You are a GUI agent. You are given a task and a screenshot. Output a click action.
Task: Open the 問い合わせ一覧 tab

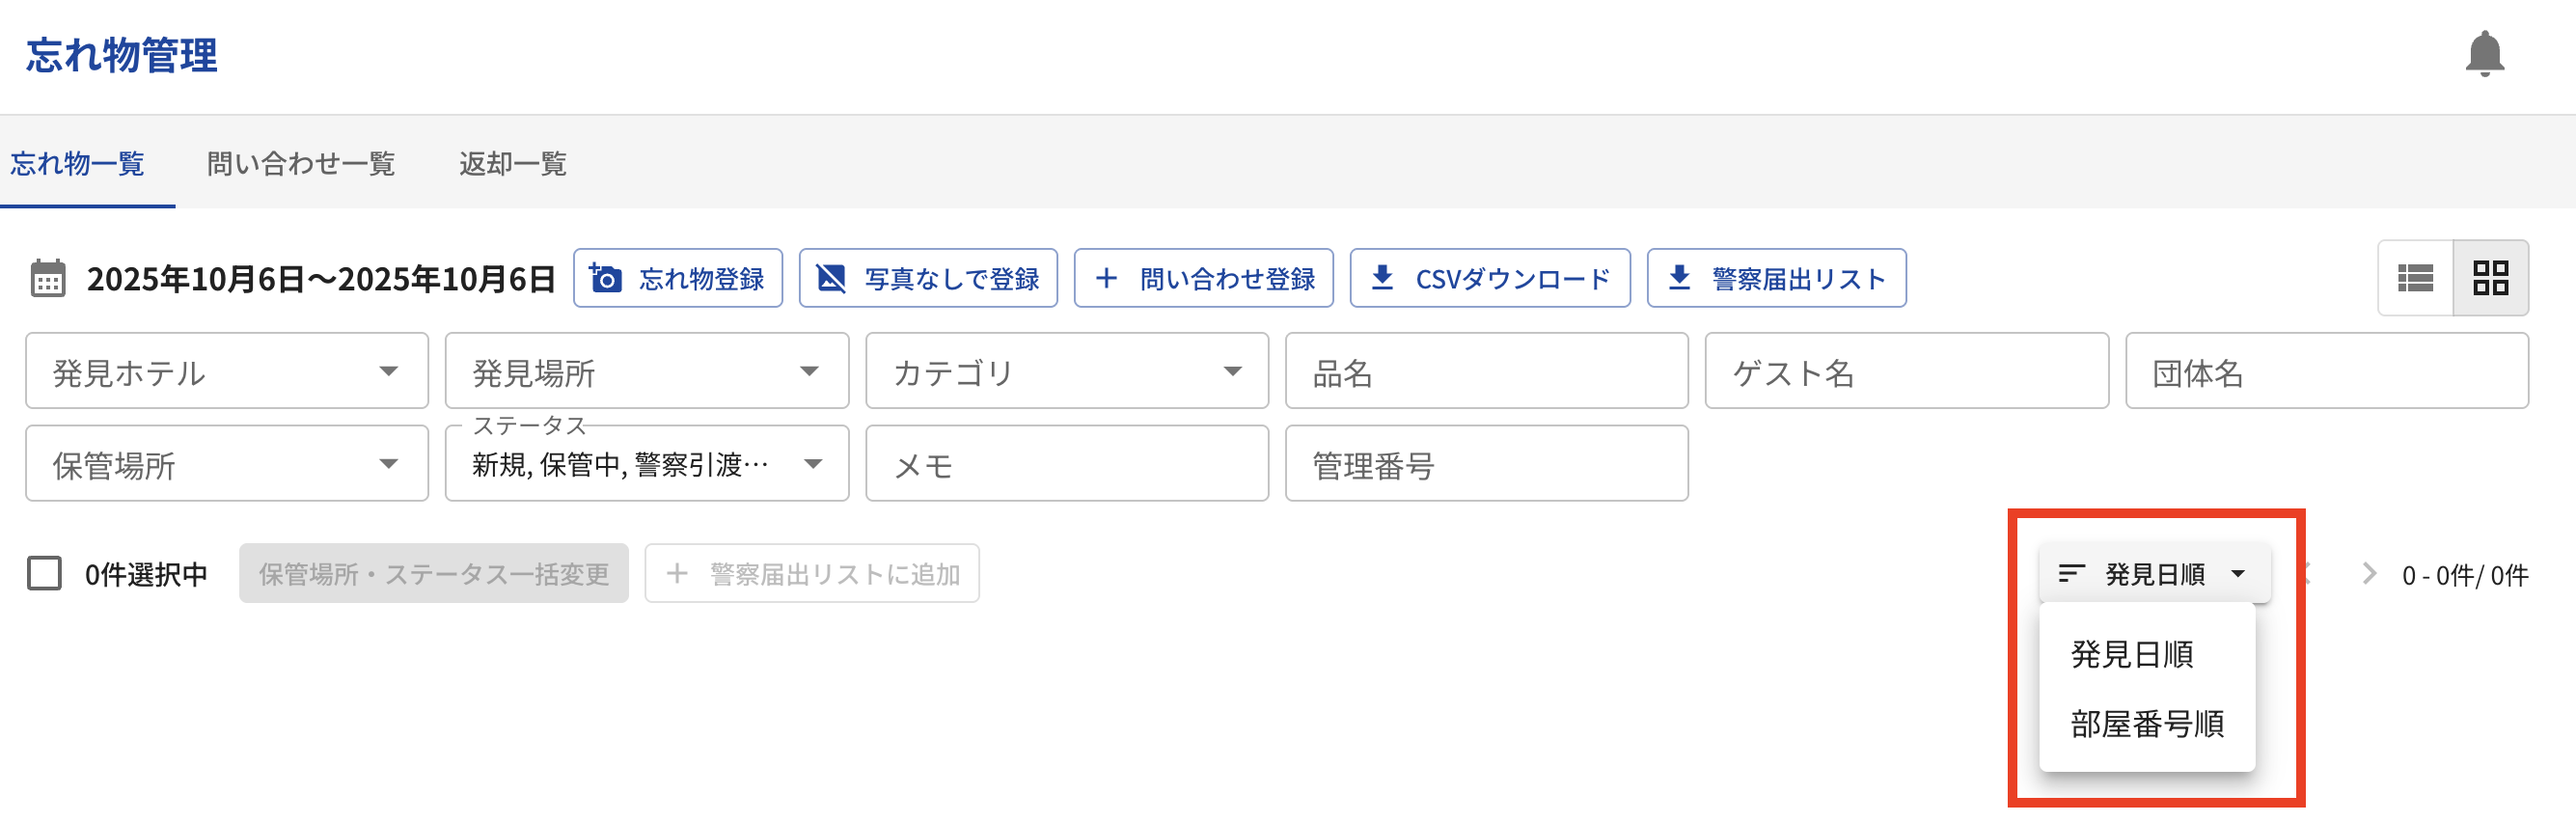[301, 164]
